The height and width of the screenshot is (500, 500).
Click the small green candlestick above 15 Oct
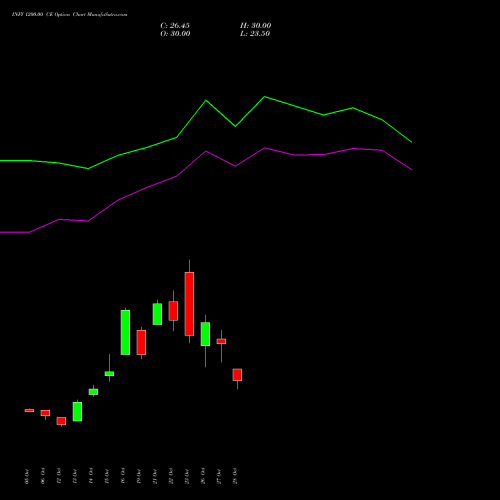(x=109, y=374)
